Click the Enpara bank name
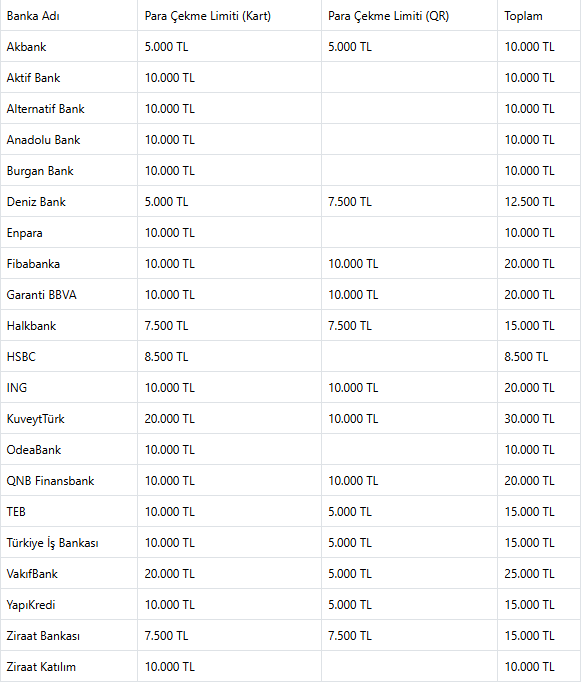The width and height of the screenshot is (583, 682). coord(24,233)
